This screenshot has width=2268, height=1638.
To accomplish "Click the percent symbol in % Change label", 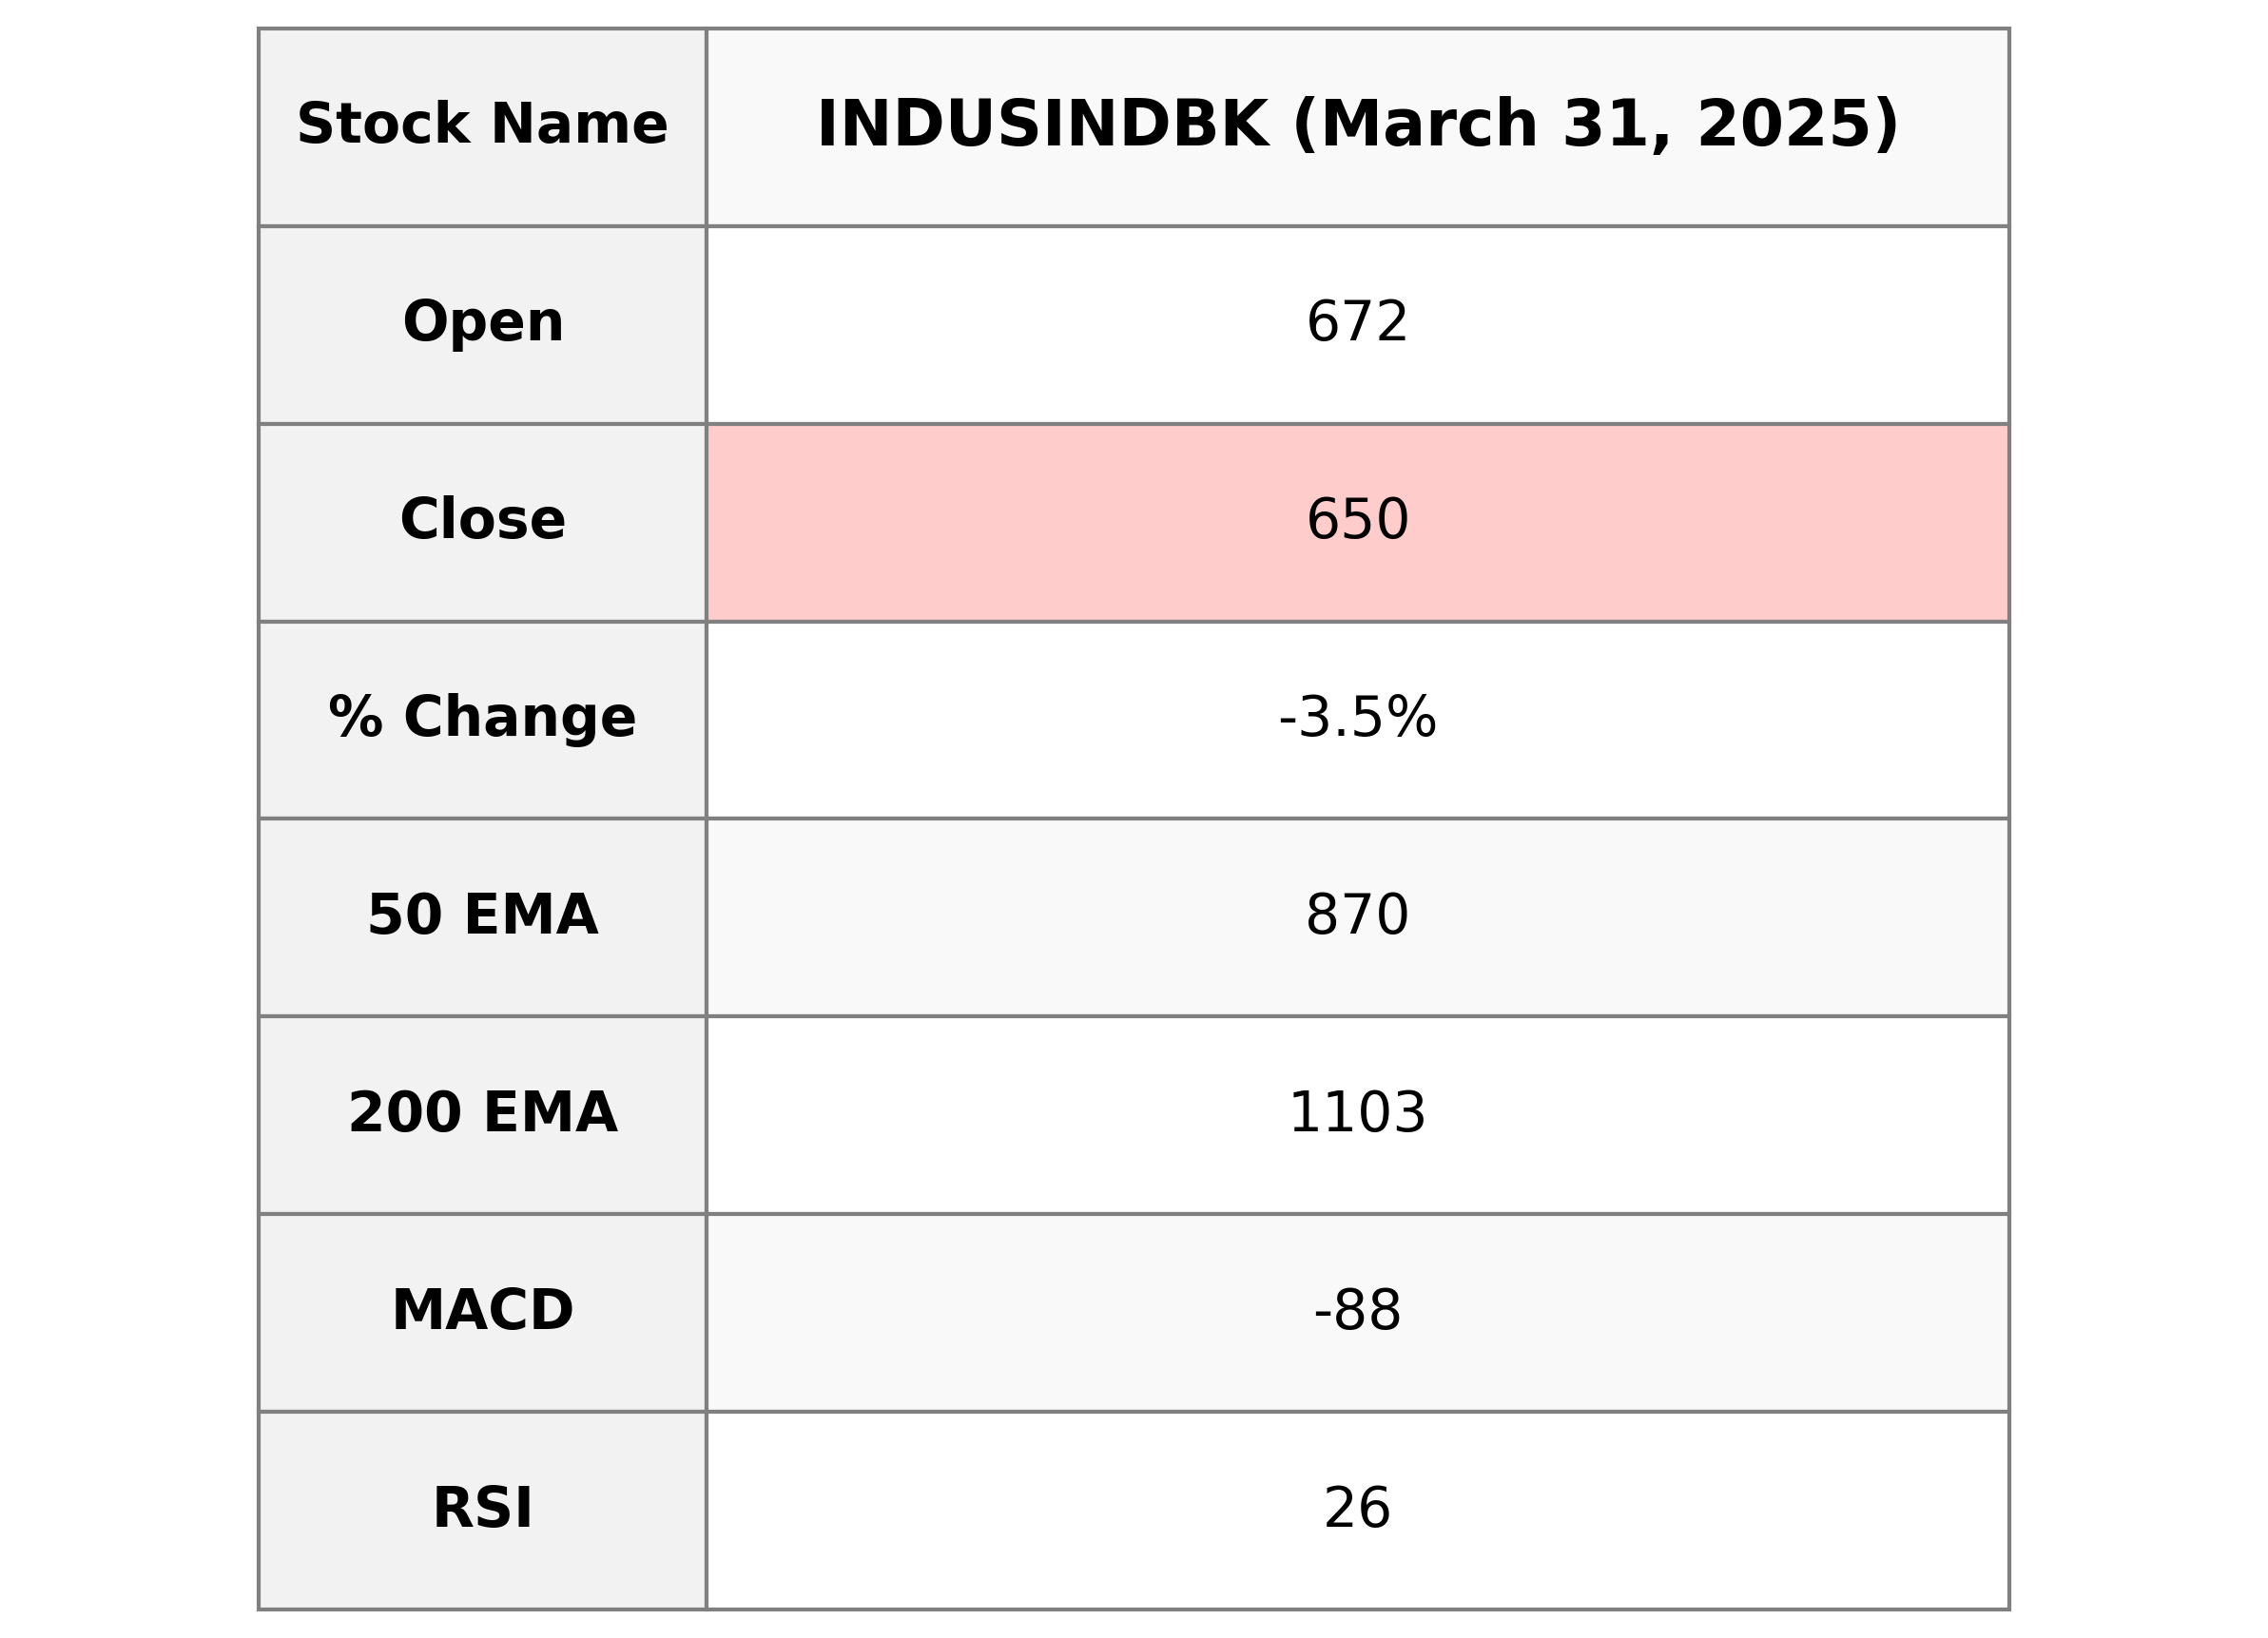I will click(x=355, y=717).
